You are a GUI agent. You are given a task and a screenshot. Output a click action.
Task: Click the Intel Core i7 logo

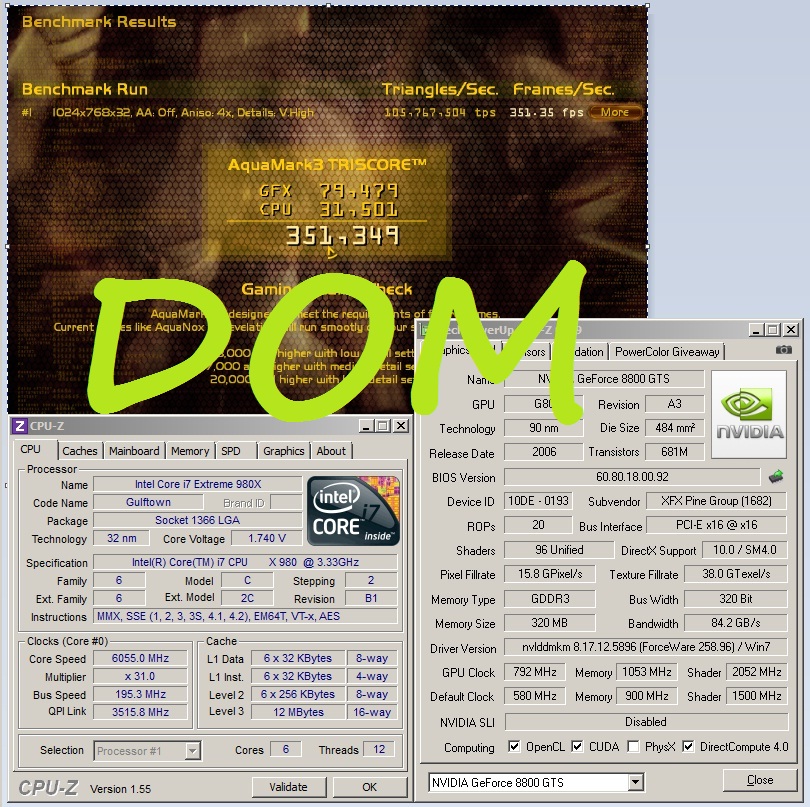pyautogui.click(x=353, y=511)
